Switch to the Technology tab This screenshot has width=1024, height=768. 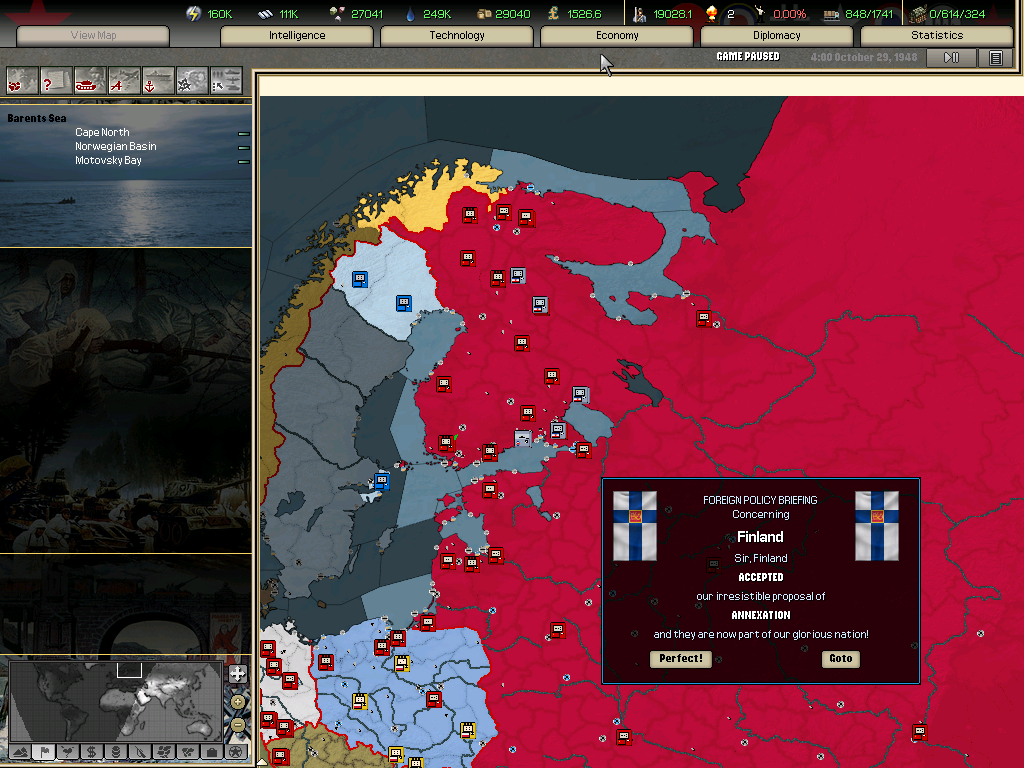(457, 36)
